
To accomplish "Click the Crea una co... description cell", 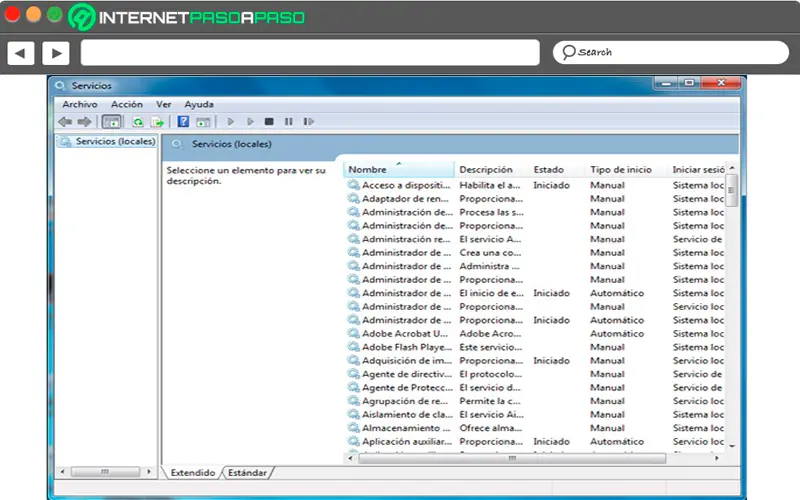I will tap(490, 253).
